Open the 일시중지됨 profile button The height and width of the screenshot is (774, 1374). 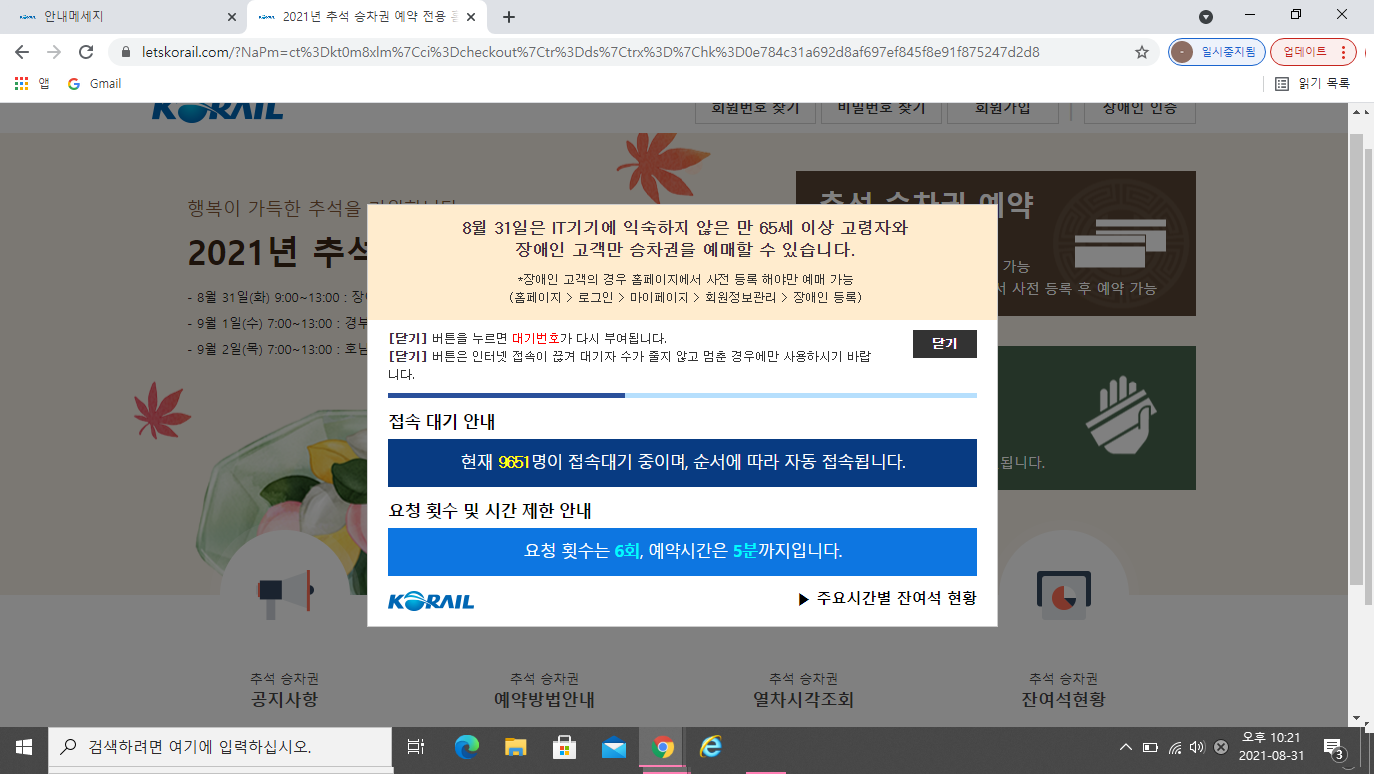(x=1217, y=52)
